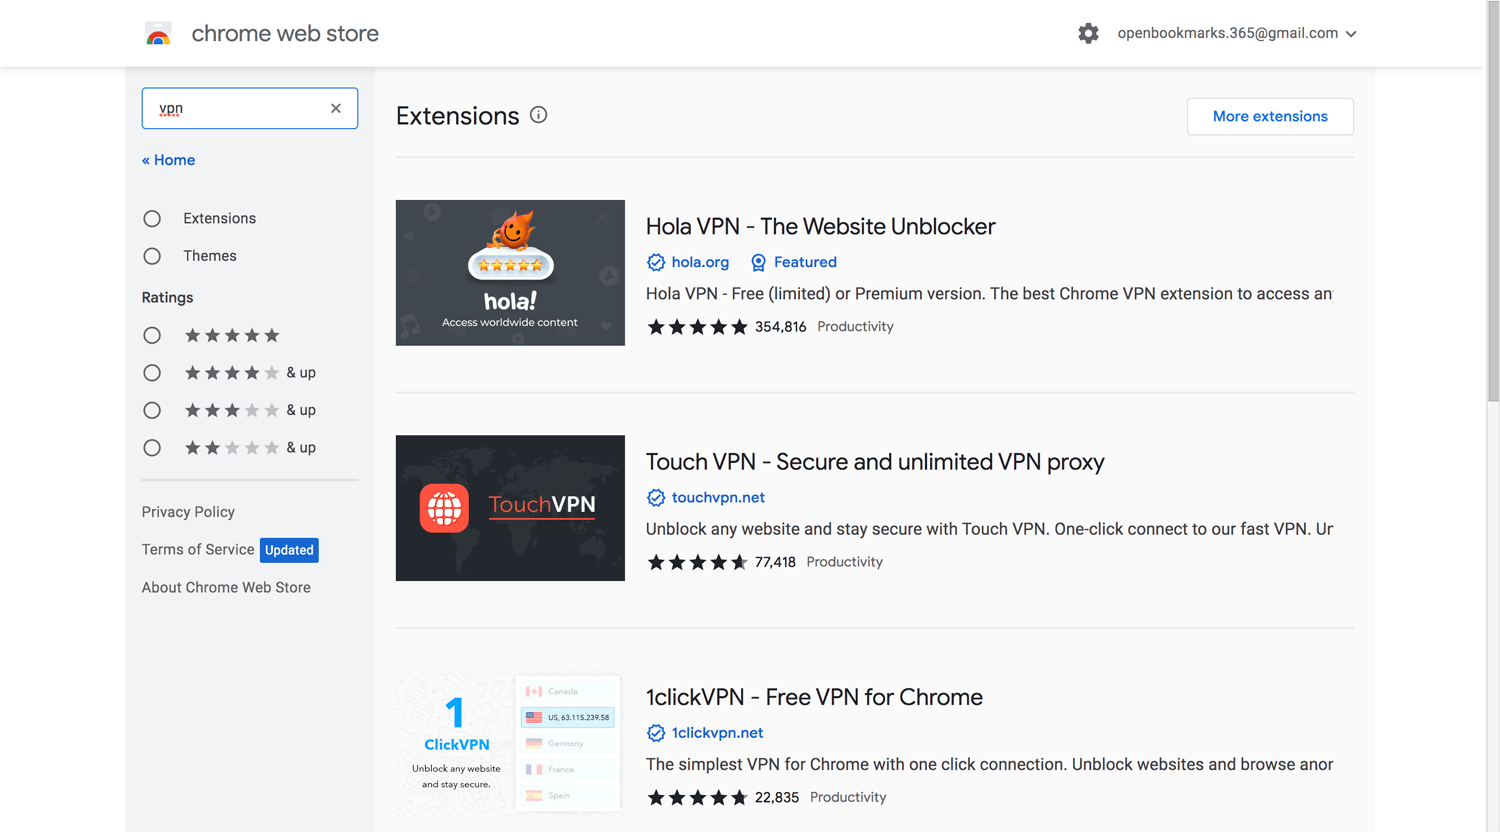Open Hola VPN - The Website Unblocker title
The image size is (1500, 832).
click(x=820, y=226)
